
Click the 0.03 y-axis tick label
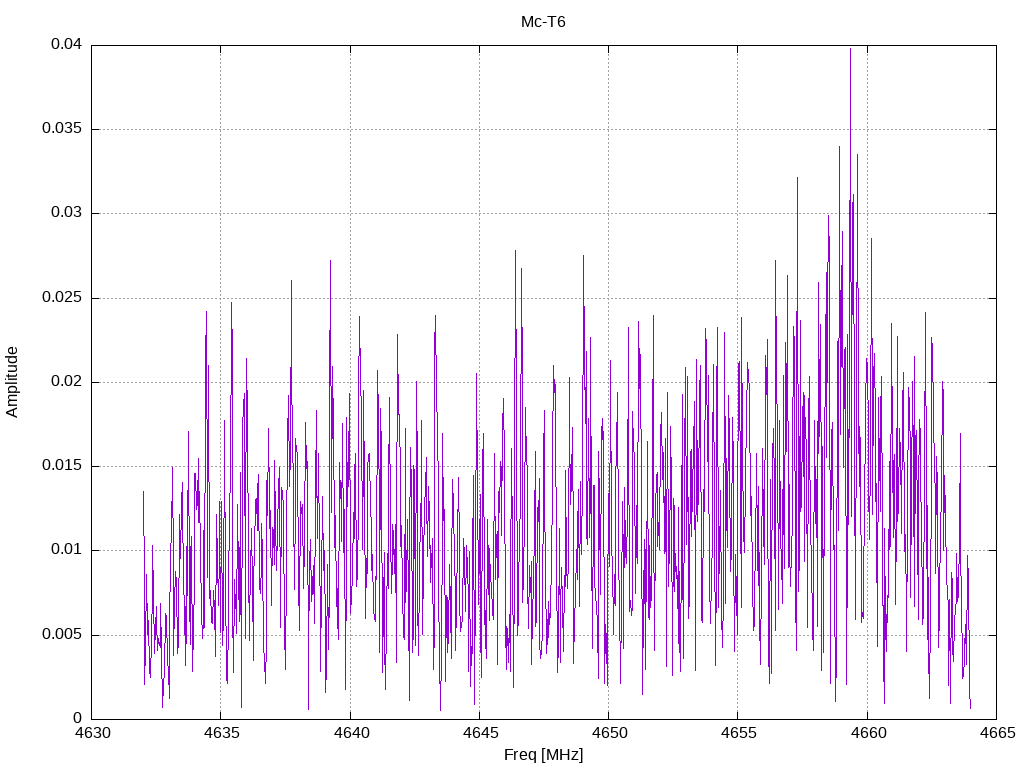coord(67,213)
